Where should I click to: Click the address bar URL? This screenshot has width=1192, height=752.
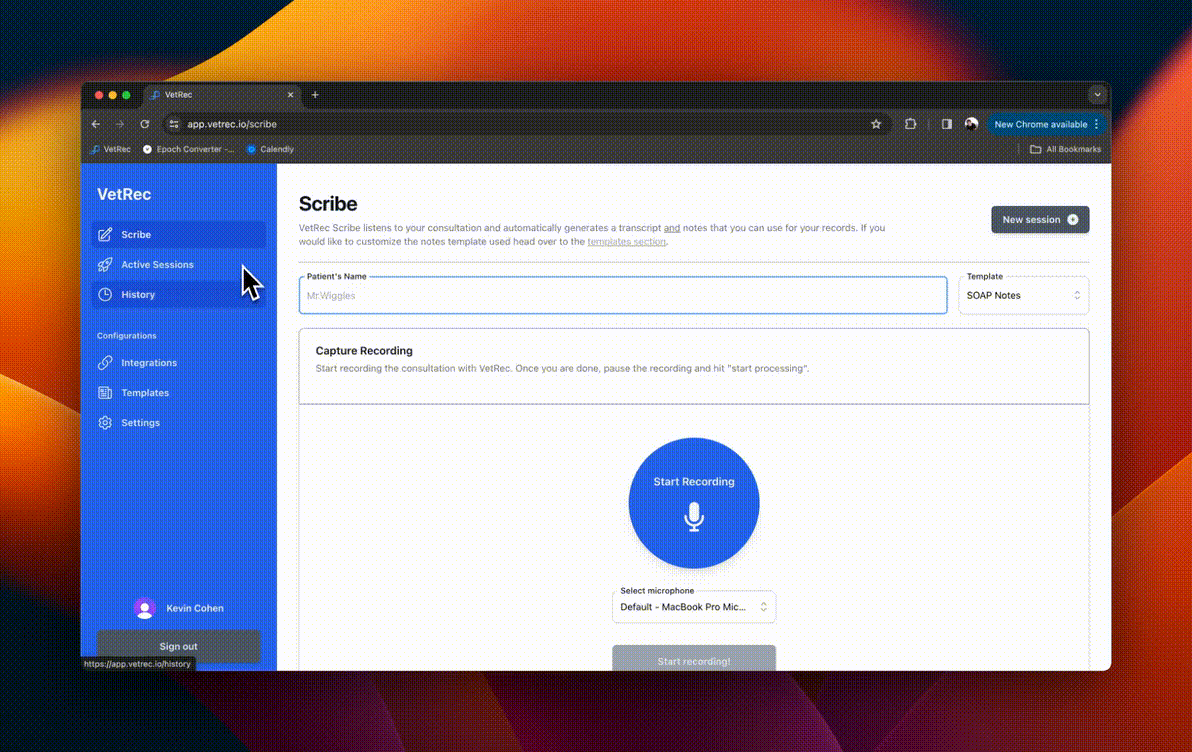(x=232, y=124)
